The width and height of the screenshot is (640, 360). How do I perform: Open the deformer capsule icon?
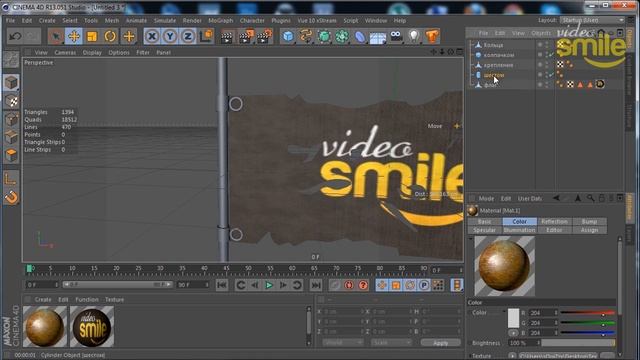(x=360, y=37)
